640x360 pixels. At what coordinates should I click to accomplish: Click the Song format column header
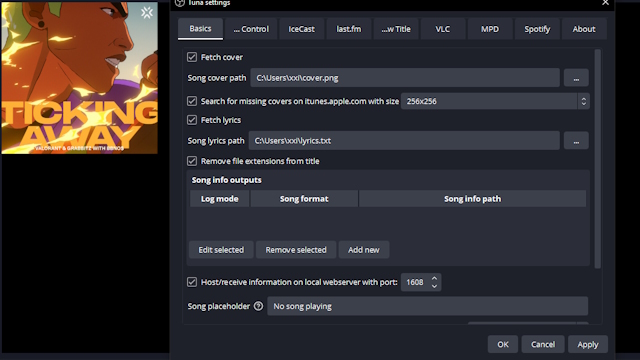click(304, 199)
